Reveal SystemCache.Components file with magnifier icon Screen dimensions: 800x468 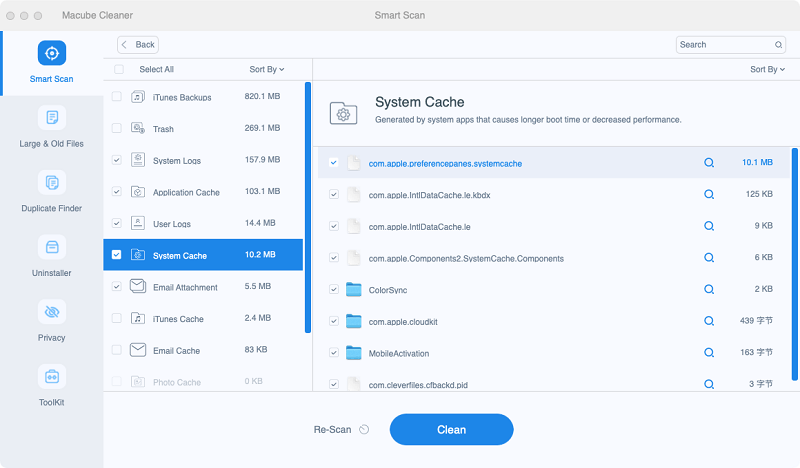pos(709,258)
